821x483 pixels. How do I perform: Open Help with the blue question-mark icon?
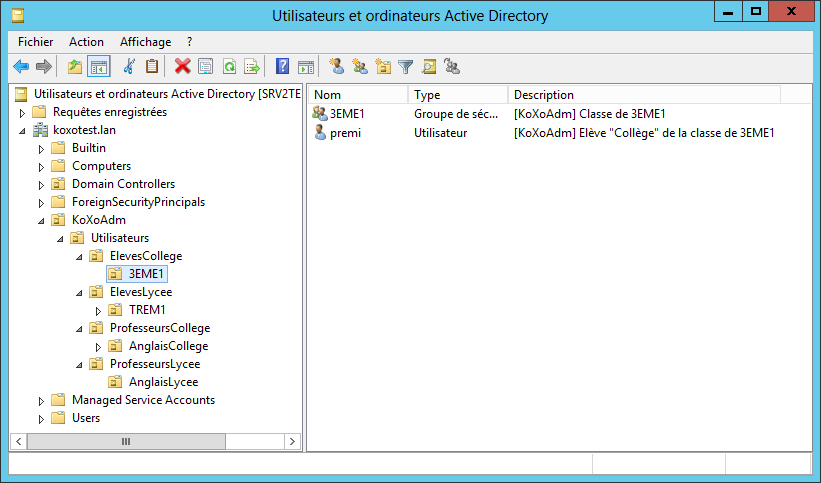[282, 67]
